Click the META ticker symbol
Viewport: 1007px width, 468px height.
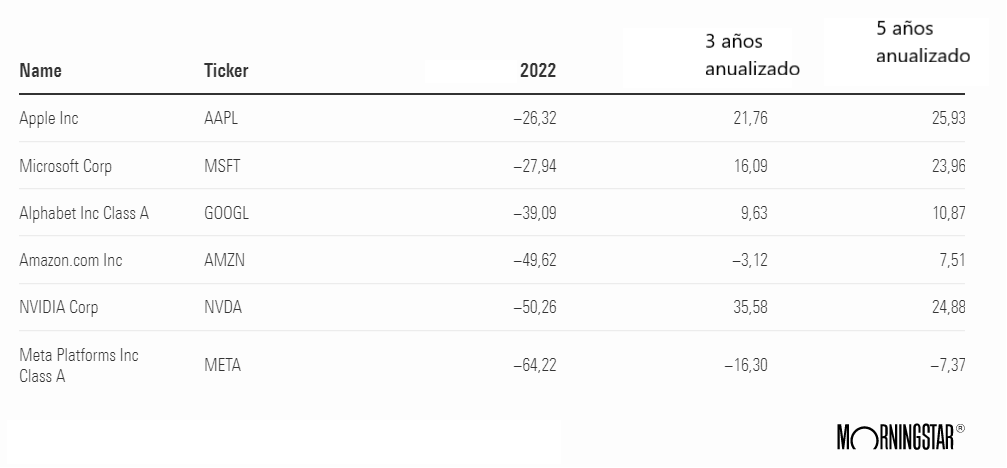(x=222, y=365)
